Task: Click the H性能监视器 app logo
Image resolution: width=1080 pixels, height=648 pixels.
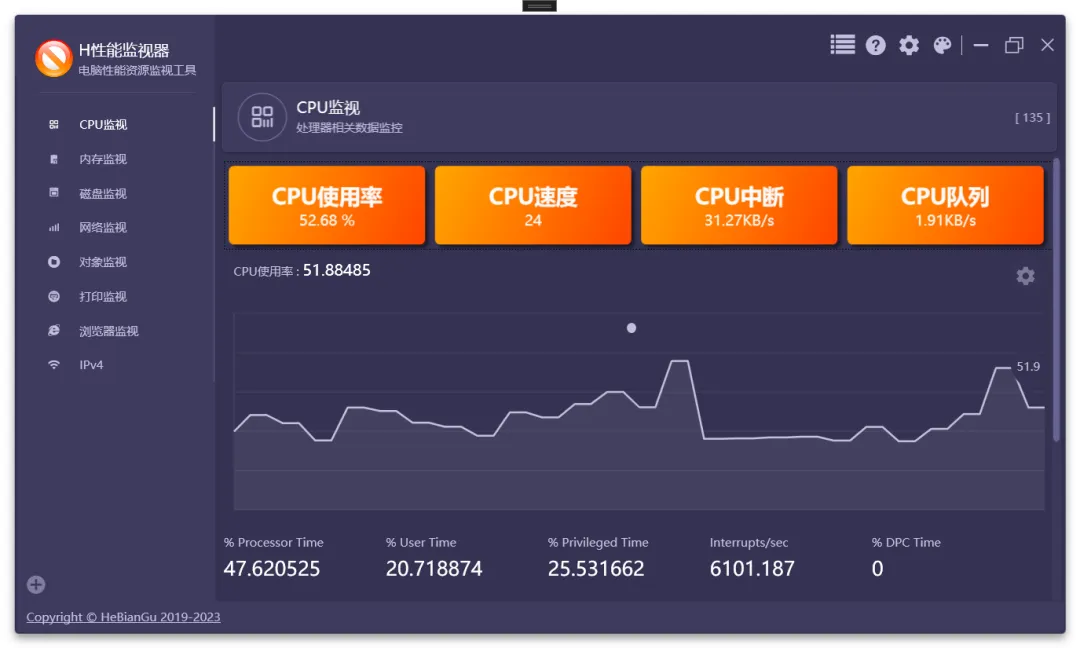Action: tap(53, 58)
